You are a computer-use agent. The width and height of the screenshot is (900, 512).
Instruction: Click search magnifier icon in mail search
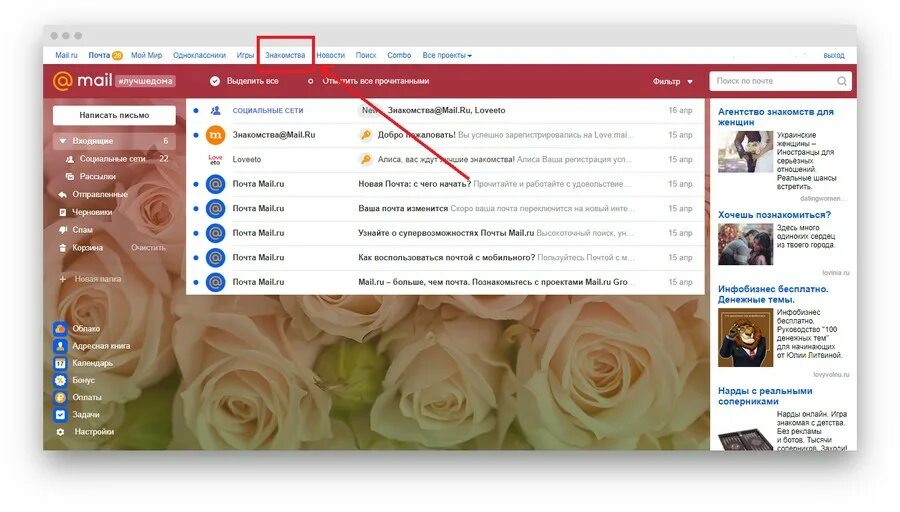pos(841,81)
